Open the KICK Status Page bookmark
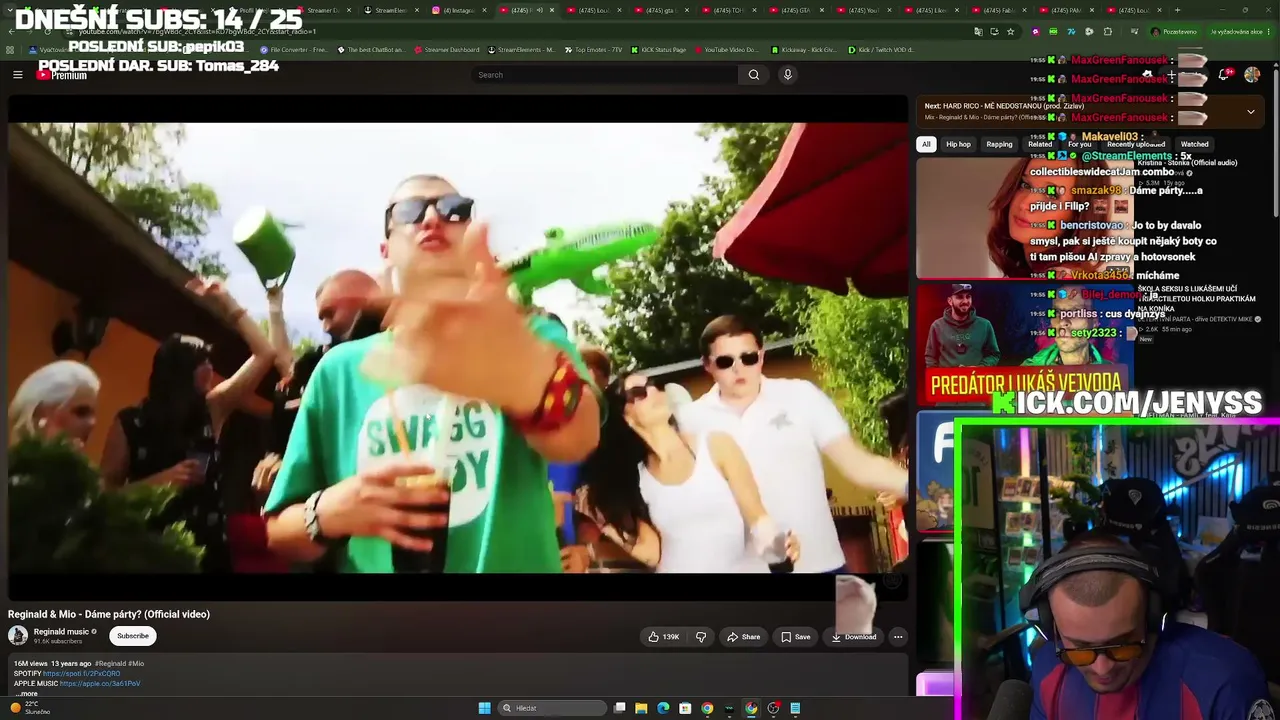Screen dimensions: 1280x720 tap(658, 49)
